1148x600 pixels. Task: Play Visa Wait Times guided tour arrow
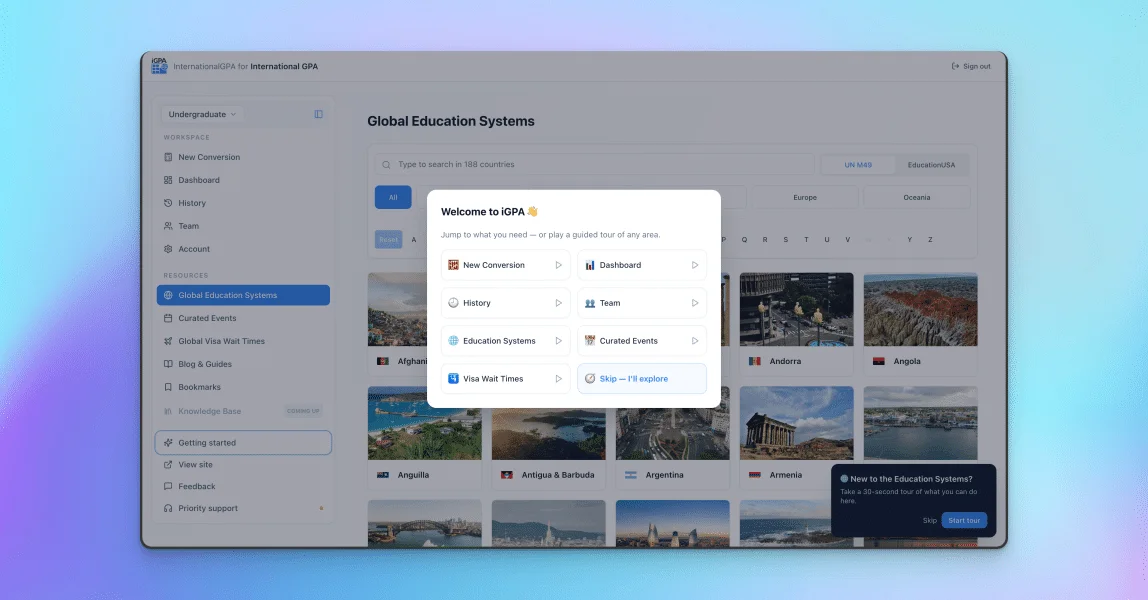pyautogui.click(x=558, y=379)
